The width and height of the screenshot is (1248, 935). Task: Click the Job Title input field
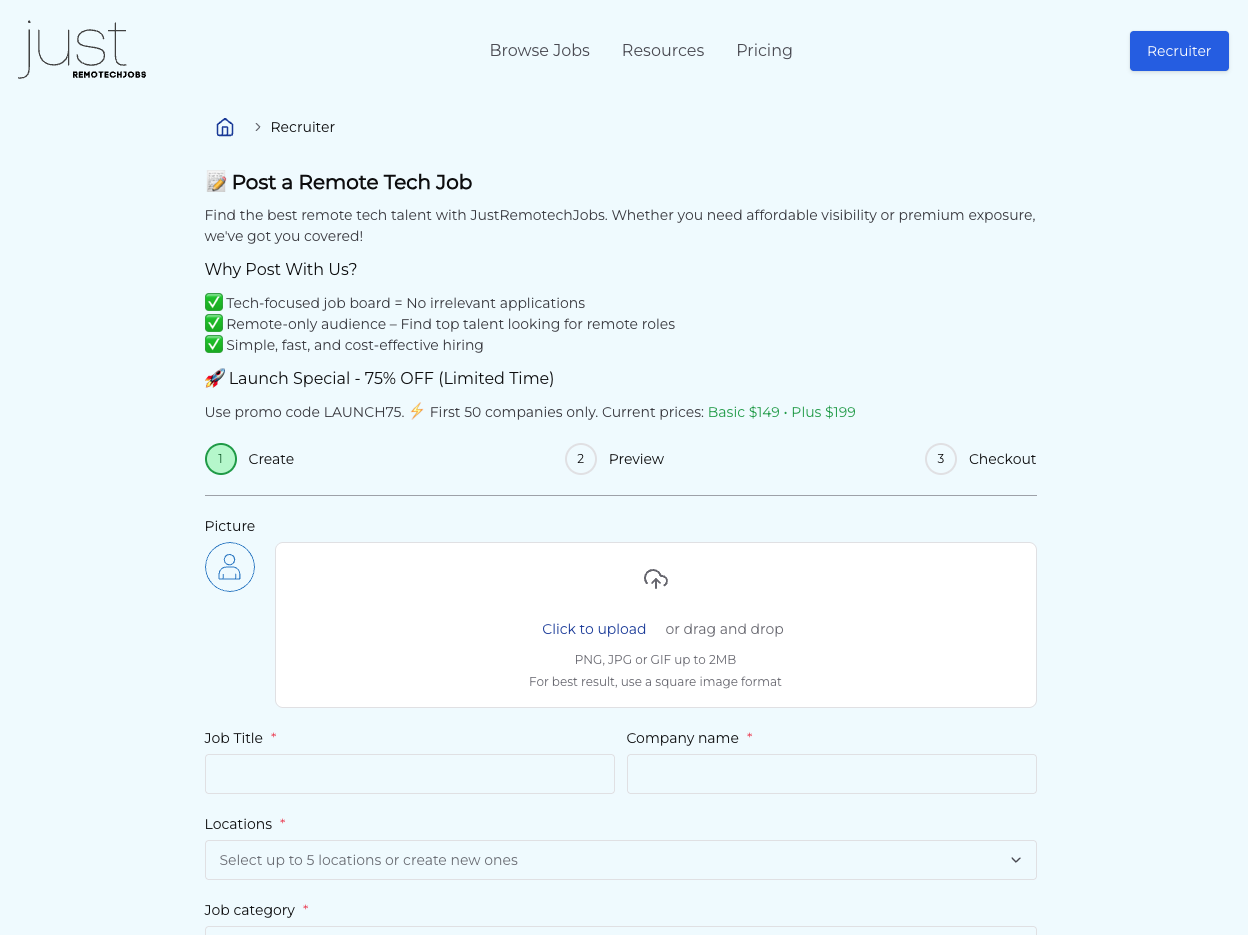click(x=409, y=774)
